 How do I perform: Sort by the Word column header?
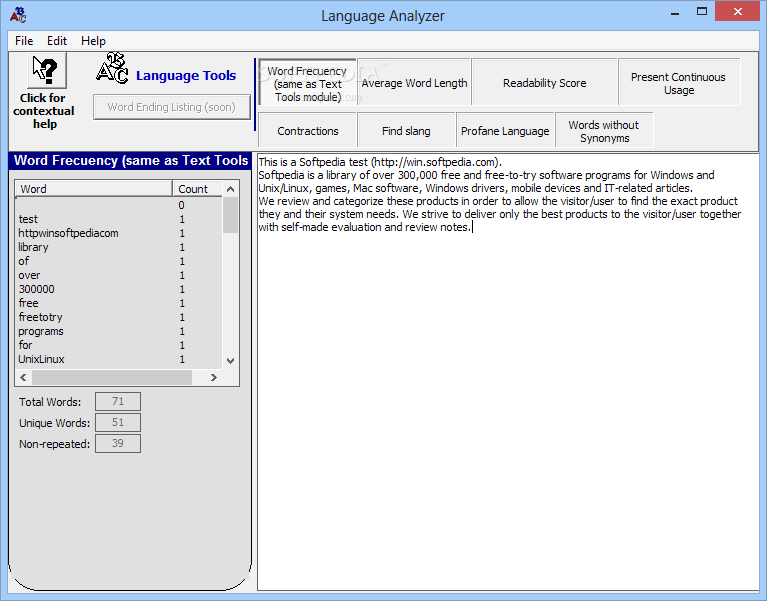coord(93,189)
